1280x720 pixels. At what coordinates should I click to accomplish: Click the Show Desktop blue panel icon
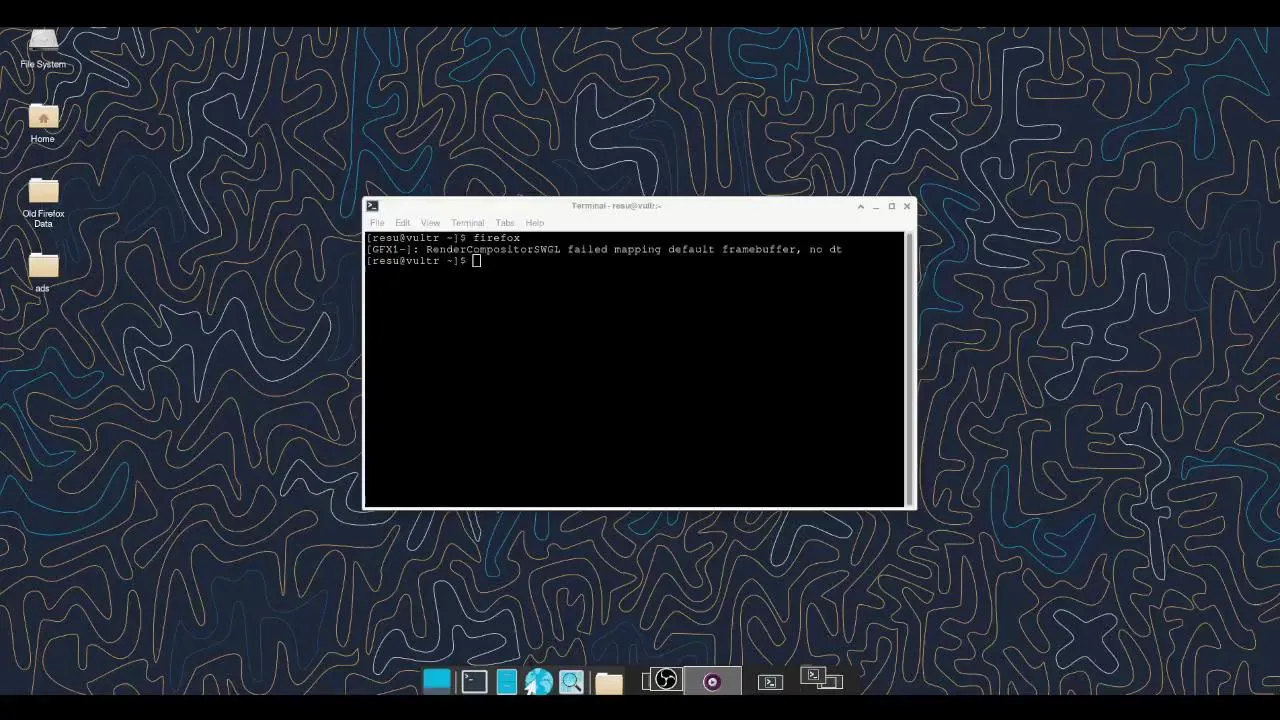437,681
